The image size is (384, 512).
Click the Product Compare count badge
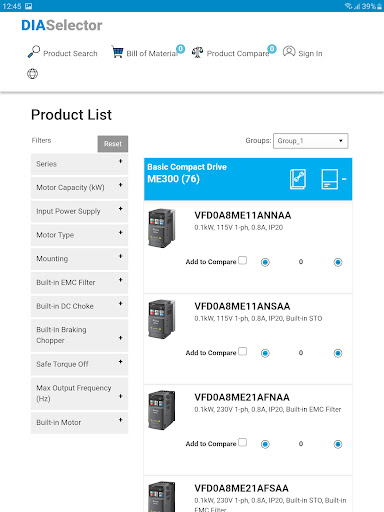click(x=272, y=49)
